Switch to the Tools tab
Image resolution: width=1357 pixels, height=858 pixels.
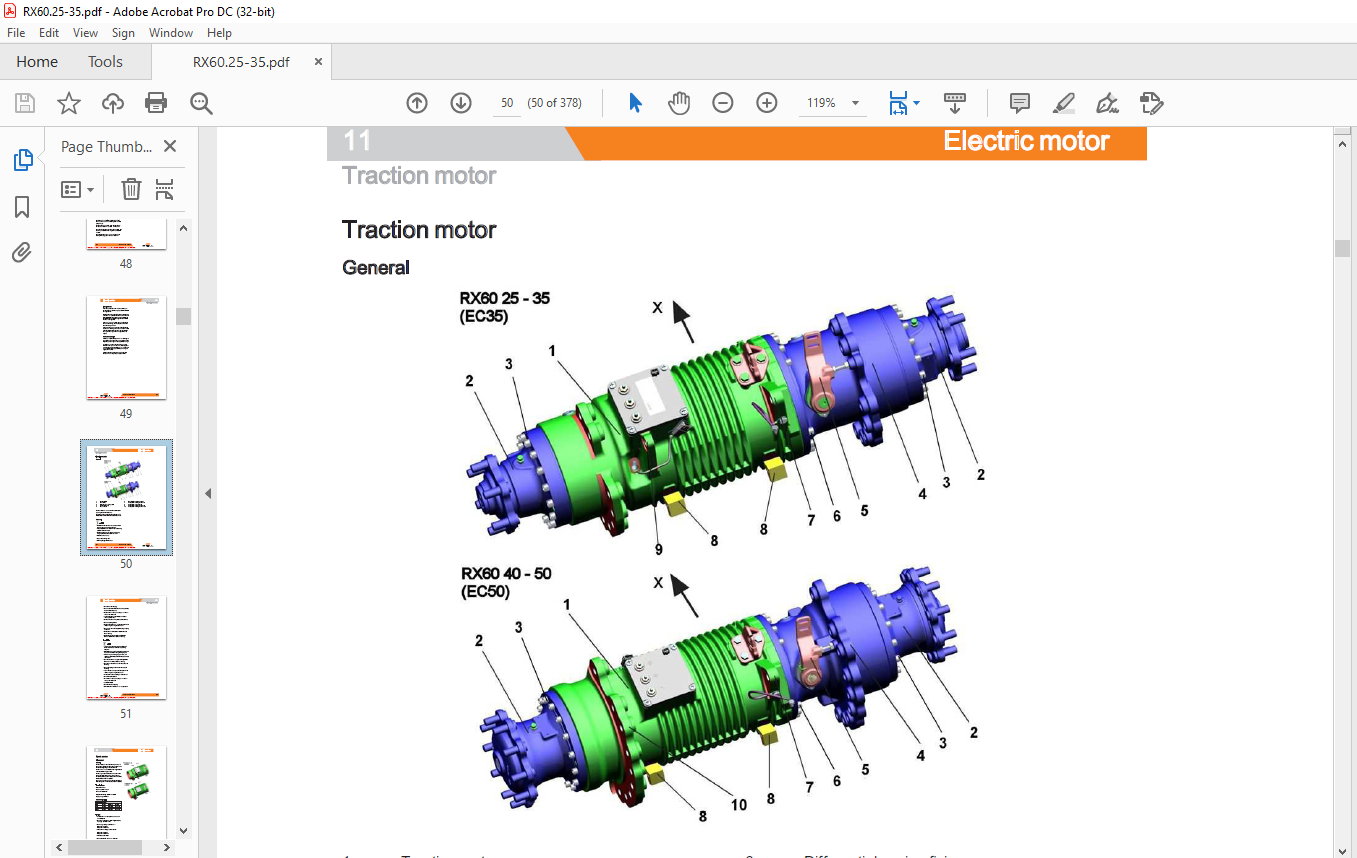click(x=105, y=62)
